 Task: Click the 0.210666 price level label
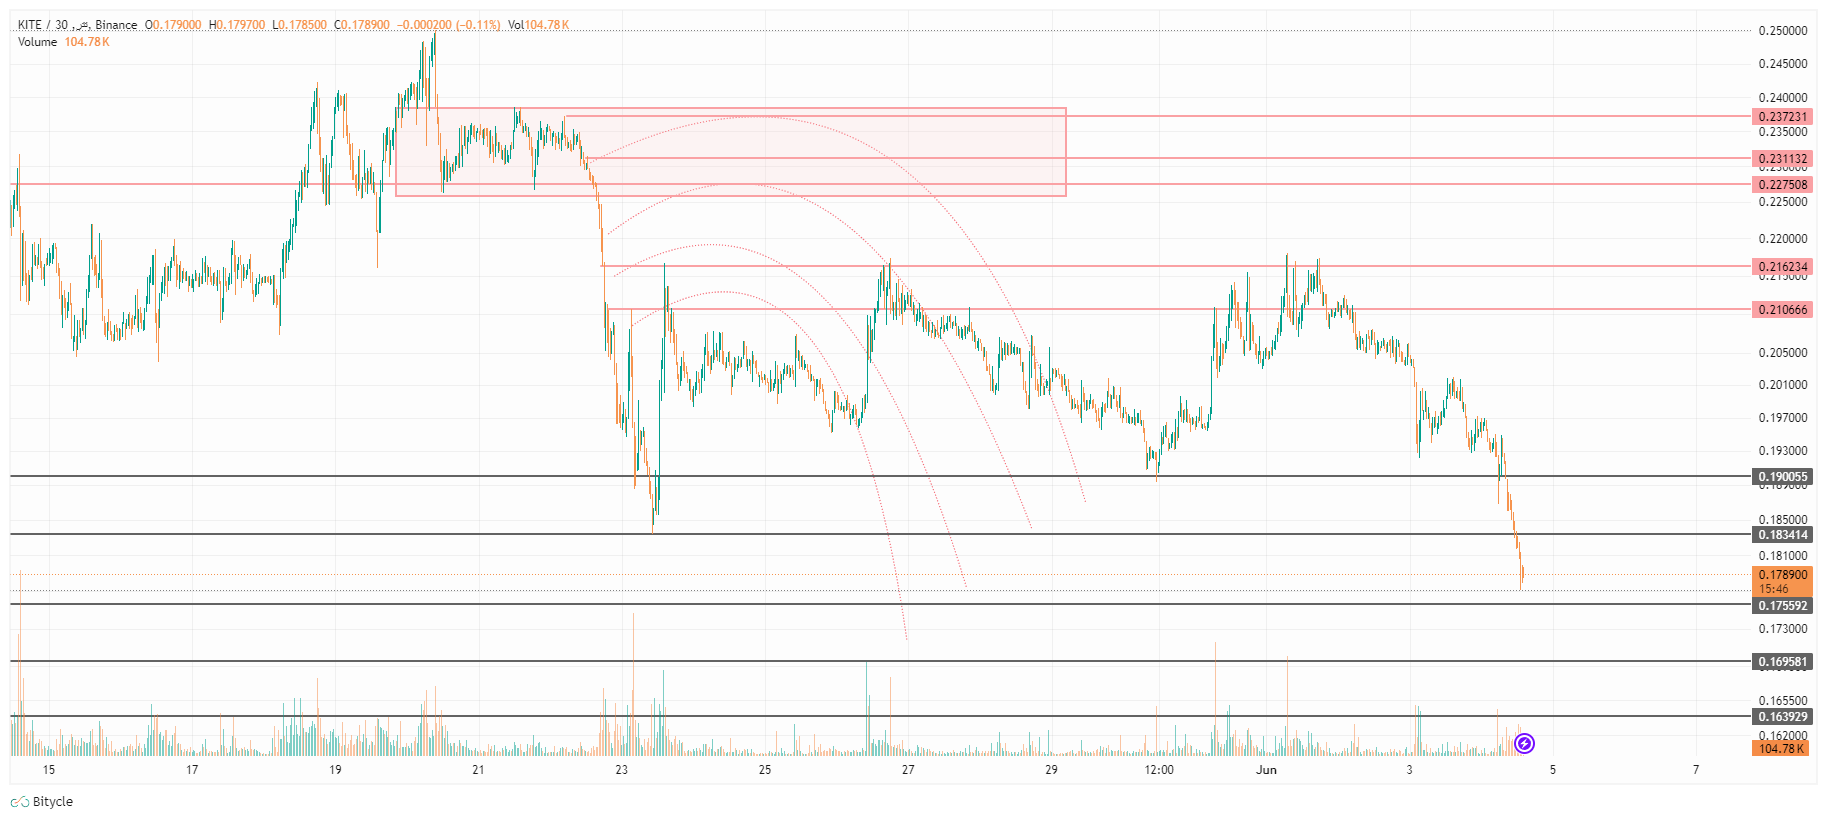[x=1783, y=310]
